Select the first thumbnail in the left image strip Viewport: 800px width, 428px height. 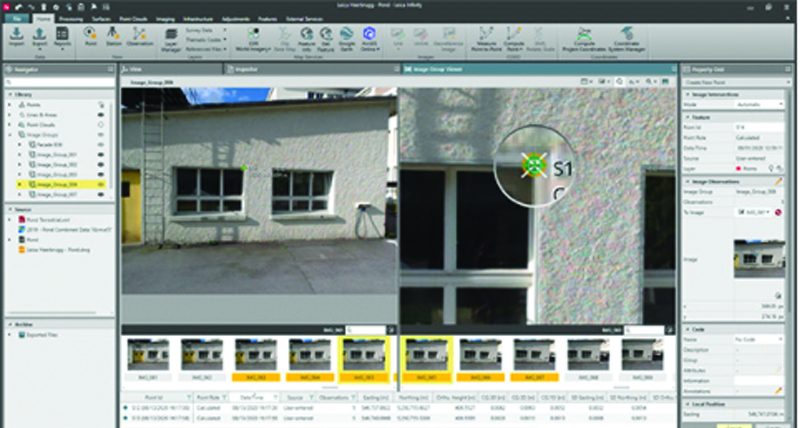pos(147,354)
